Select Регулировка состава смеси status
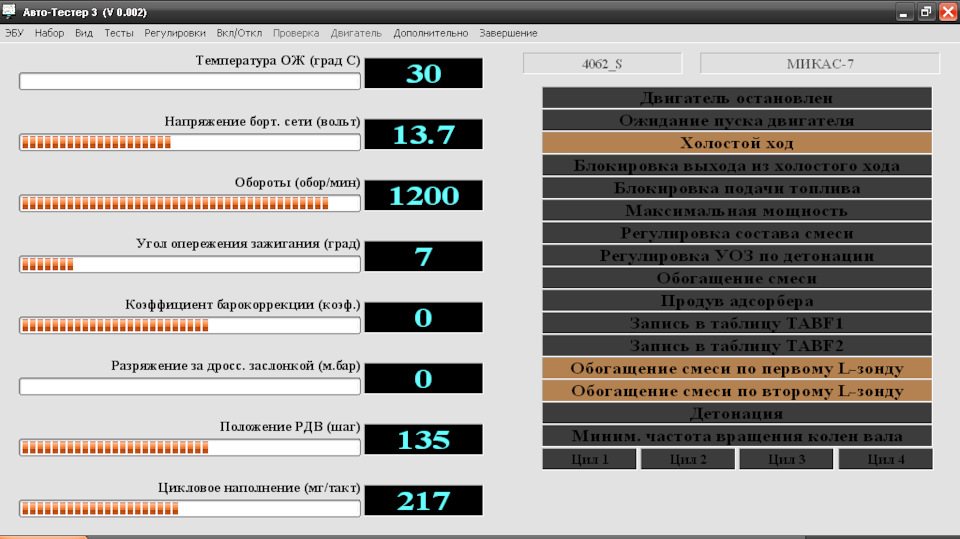The width and height of the screenshot is (960, 539). 737,233
